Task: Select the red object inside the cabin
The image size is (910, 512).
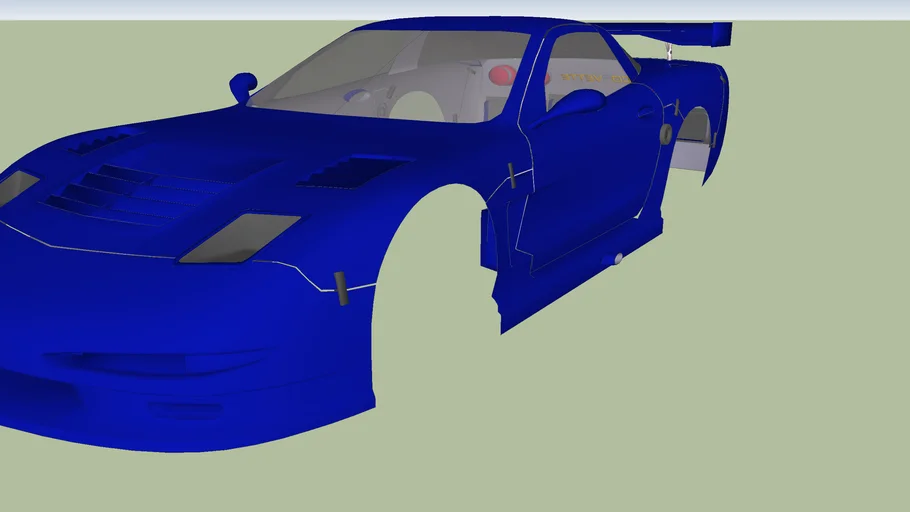Action: (502, 75)
